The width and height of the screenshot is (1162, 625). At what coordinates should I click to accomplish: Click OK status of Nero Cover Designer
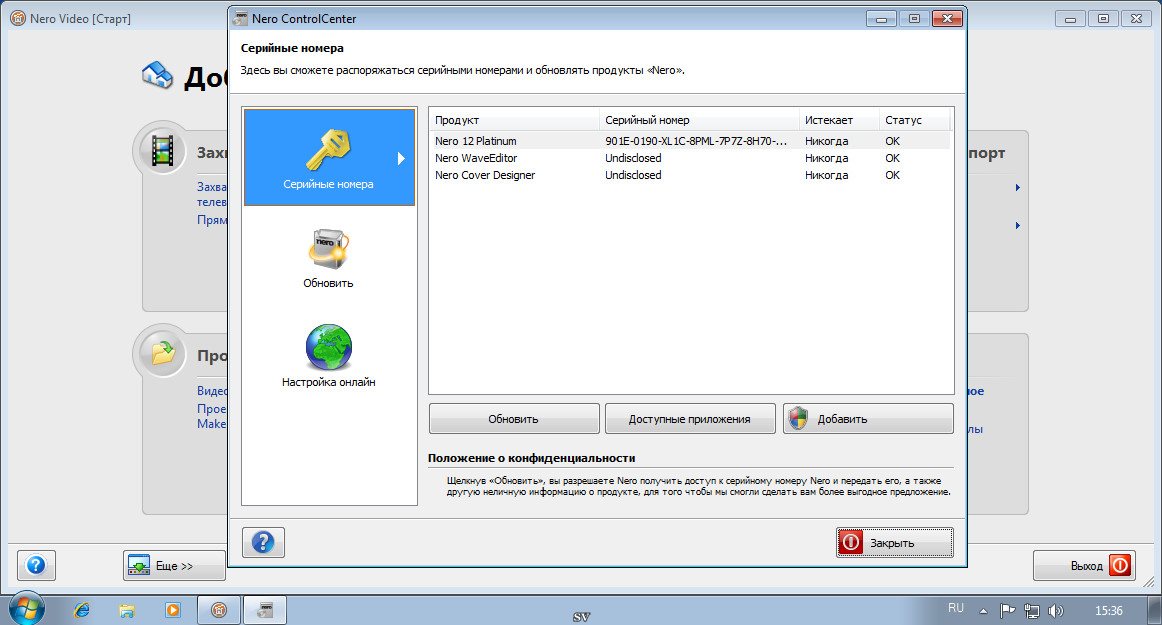[x=892, y=175]
